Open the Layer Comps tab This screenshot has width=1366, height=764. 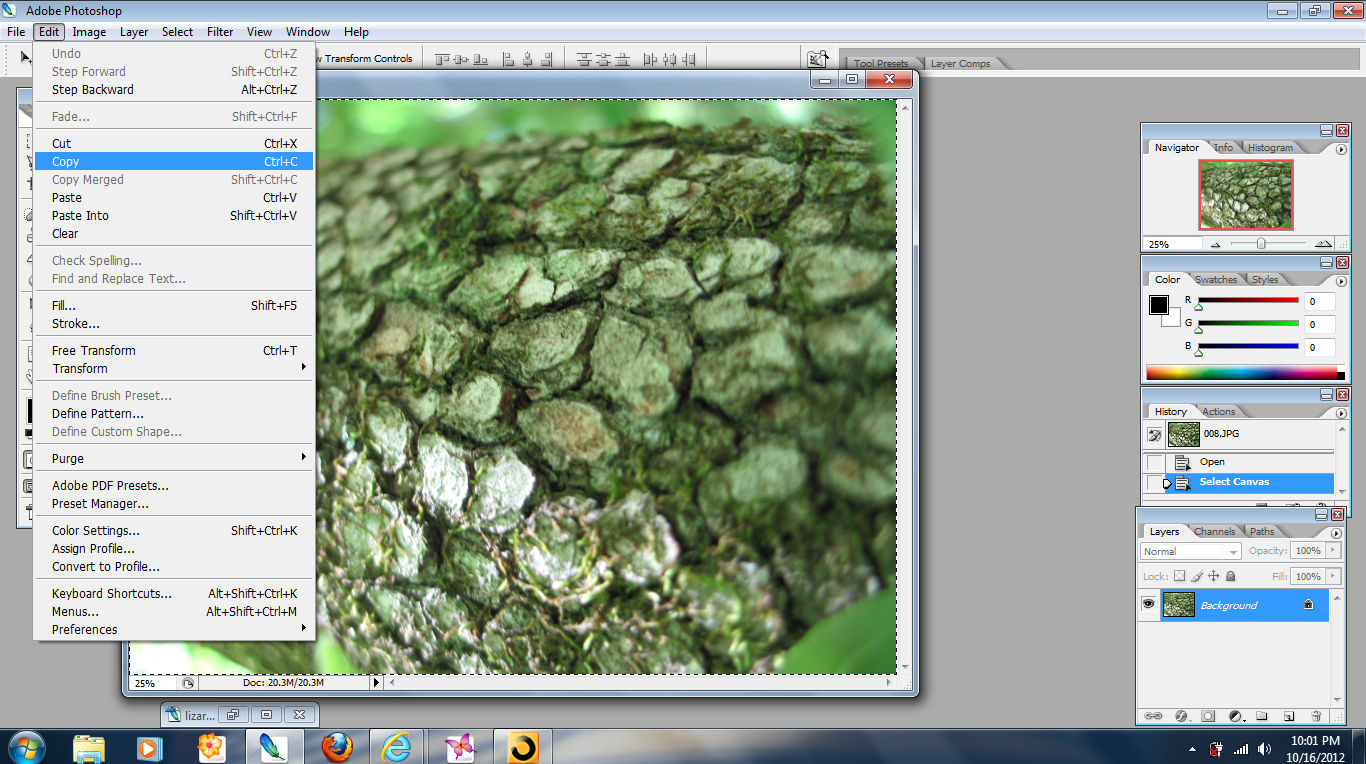pyautogui.click(x=960, y=63)
